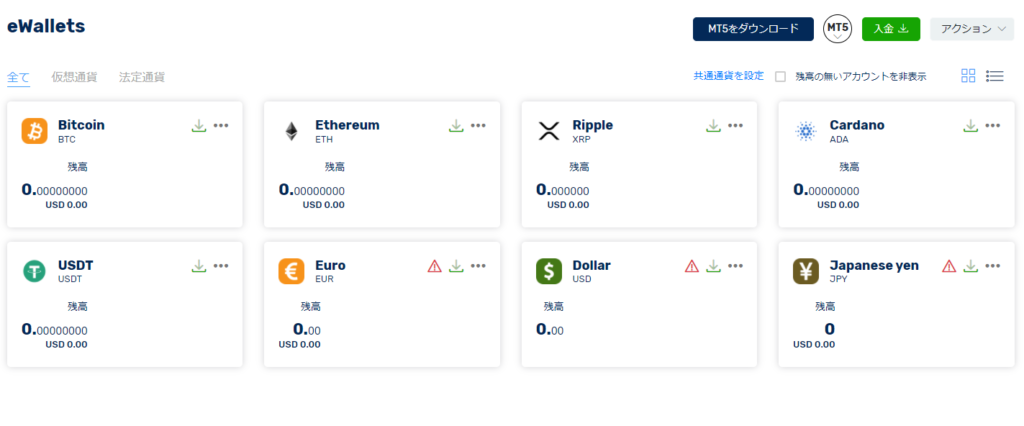Select the 法定通貨 tab
The image size is (1024, 426).
(x=142, y=77)
